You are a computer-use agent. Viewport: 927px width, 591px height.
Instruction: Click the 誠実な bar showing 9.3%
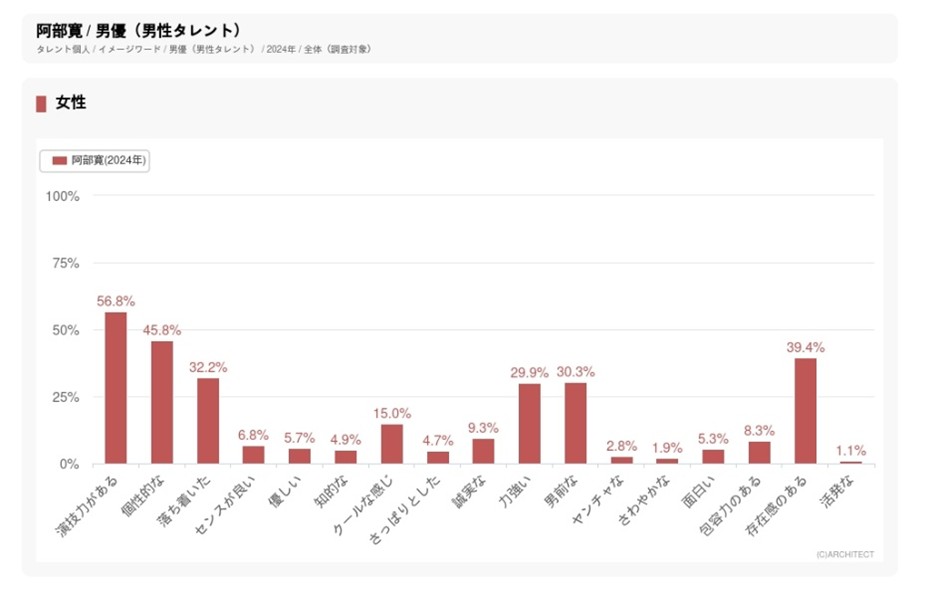pyautogui.click(x=483, y=452)
